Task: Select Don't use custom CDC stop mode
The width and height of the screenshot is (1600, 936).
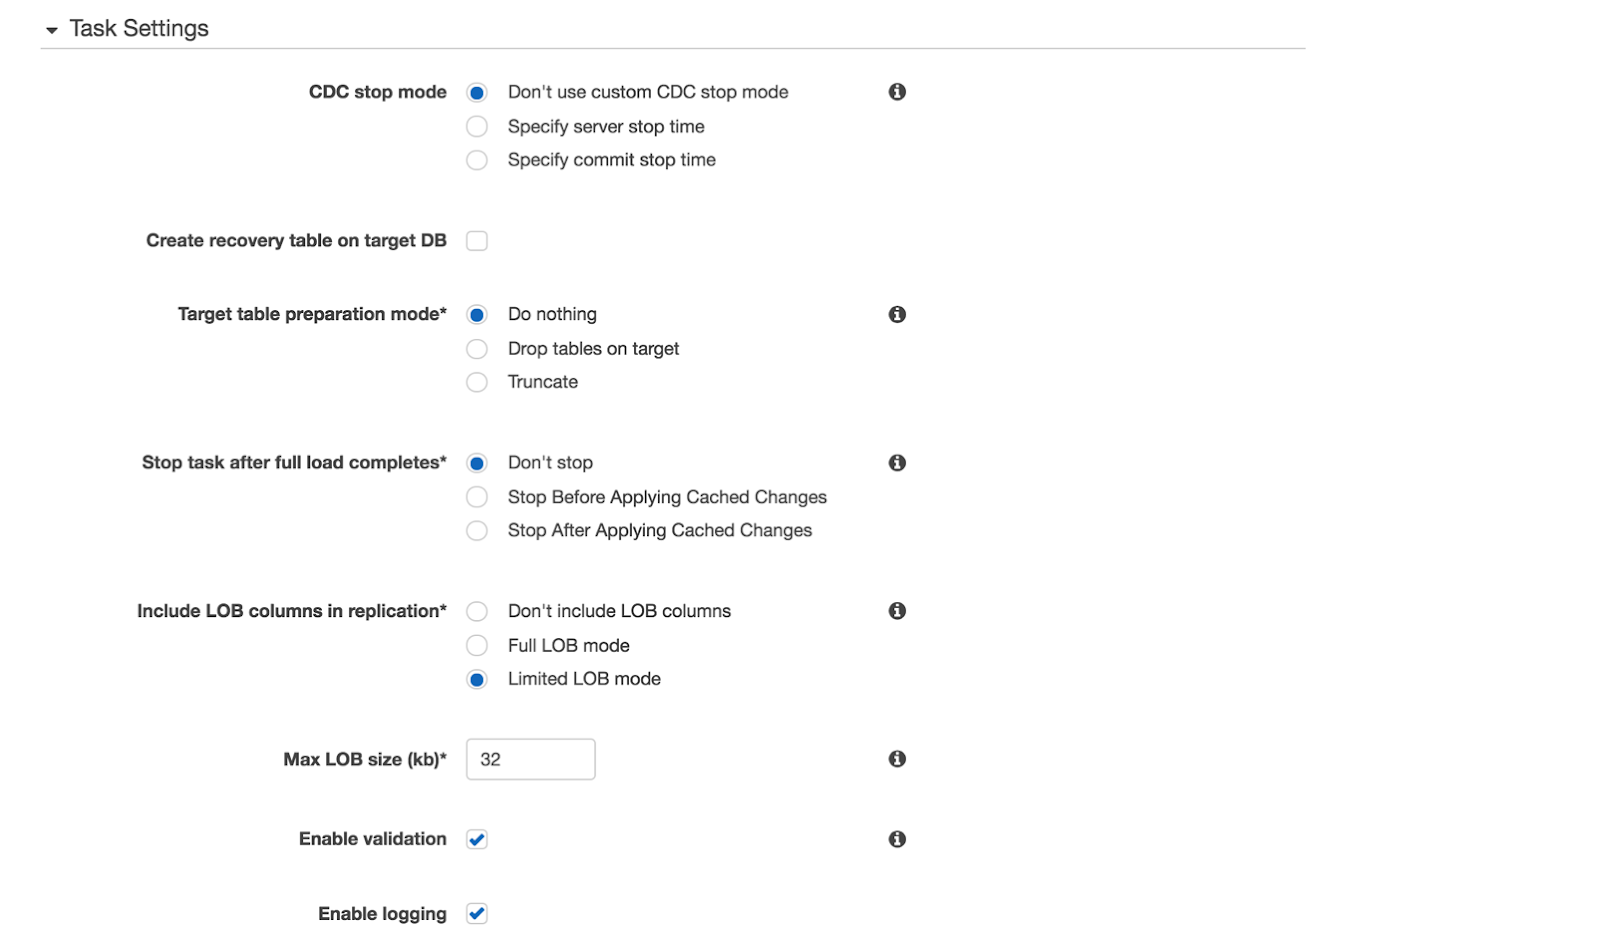Action: click(x=477, y=93)
